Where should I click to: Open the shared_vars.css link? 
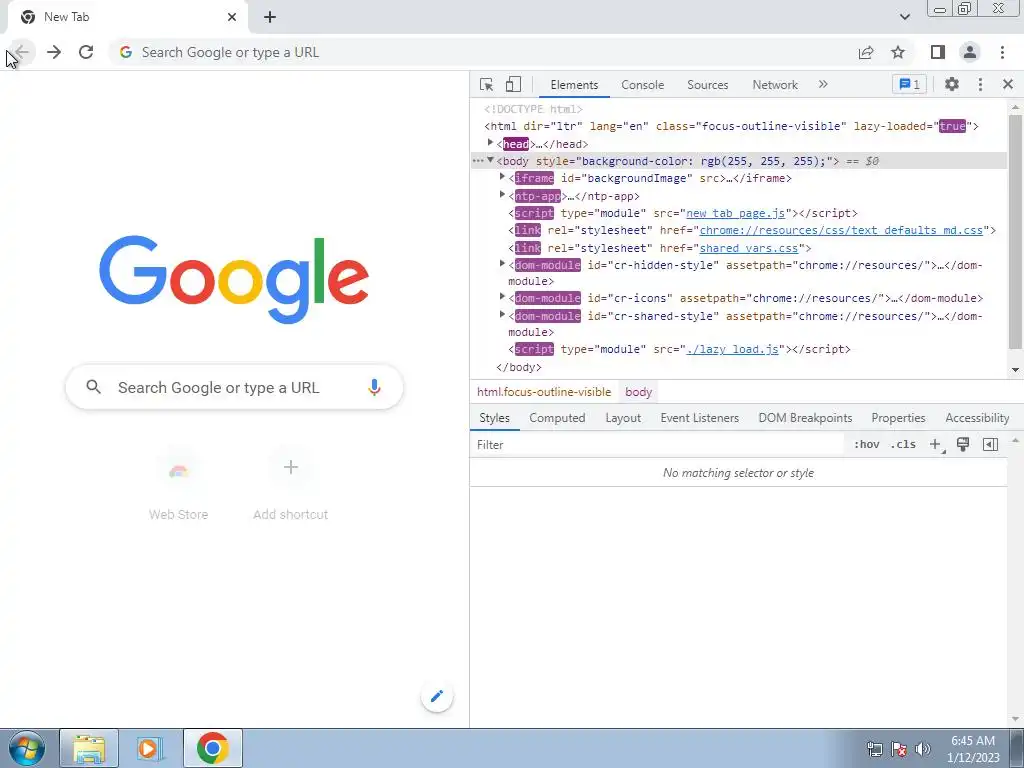tap(748, 248)
